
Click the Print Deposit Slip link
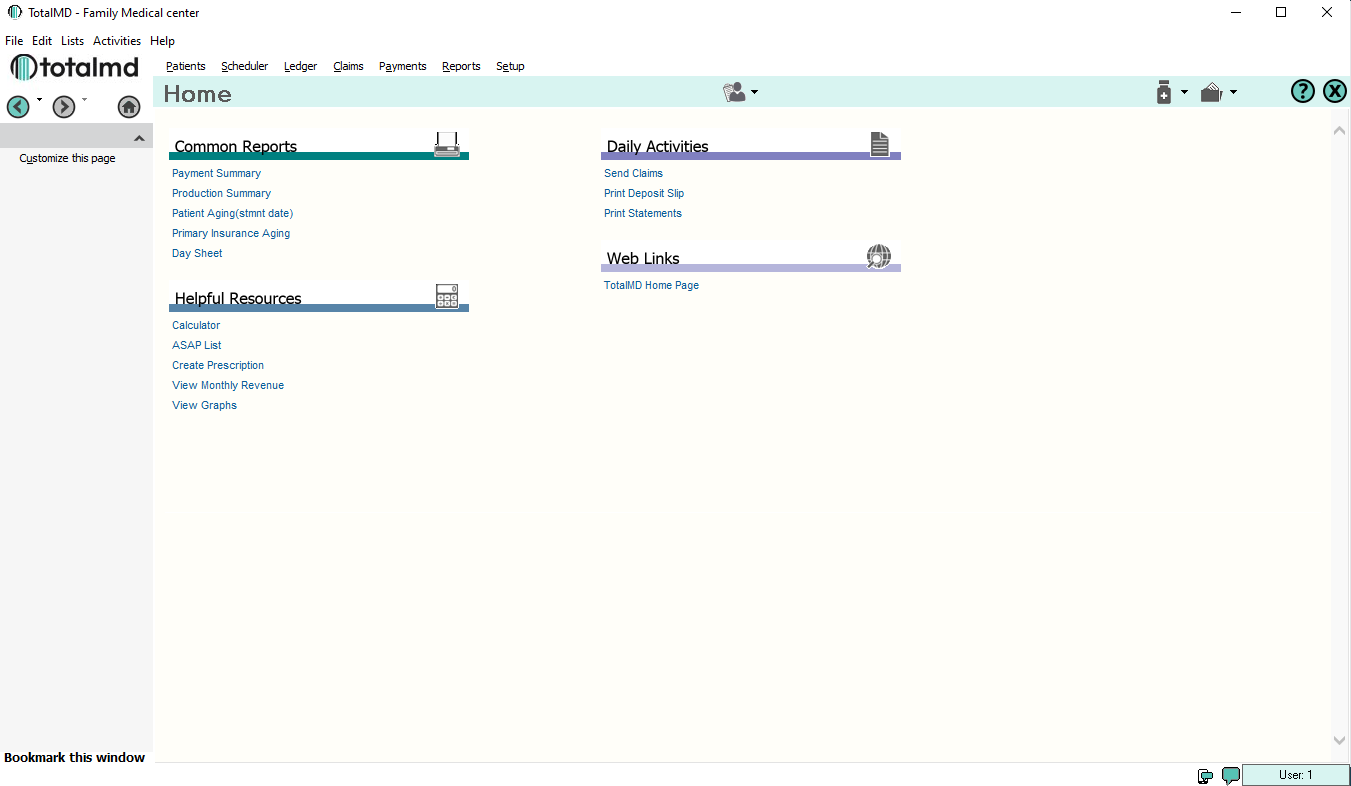tap(644, 193)
